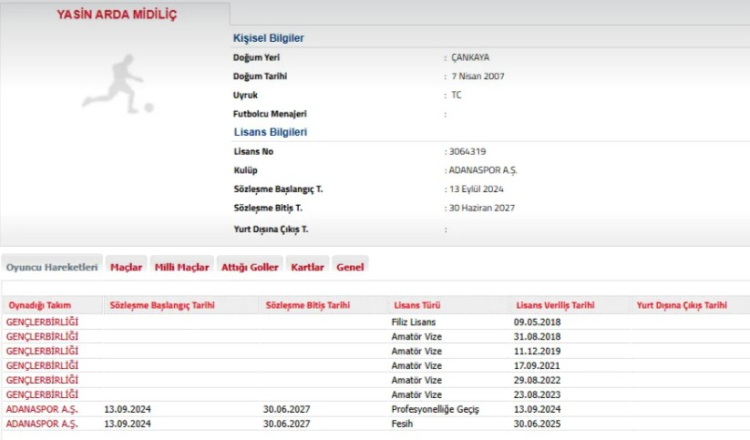This screenshot has width=750, height=440.
Task: Open GENÇLERBİRLİĞİ entry dated 23.08.2023
Action: [x=42, y=395]
